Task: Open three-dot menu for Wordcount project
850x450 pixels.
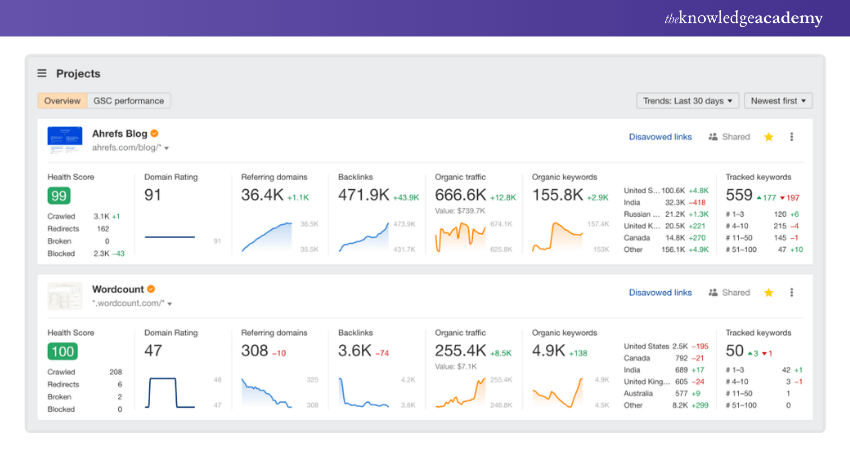Action: pos(792,293)
